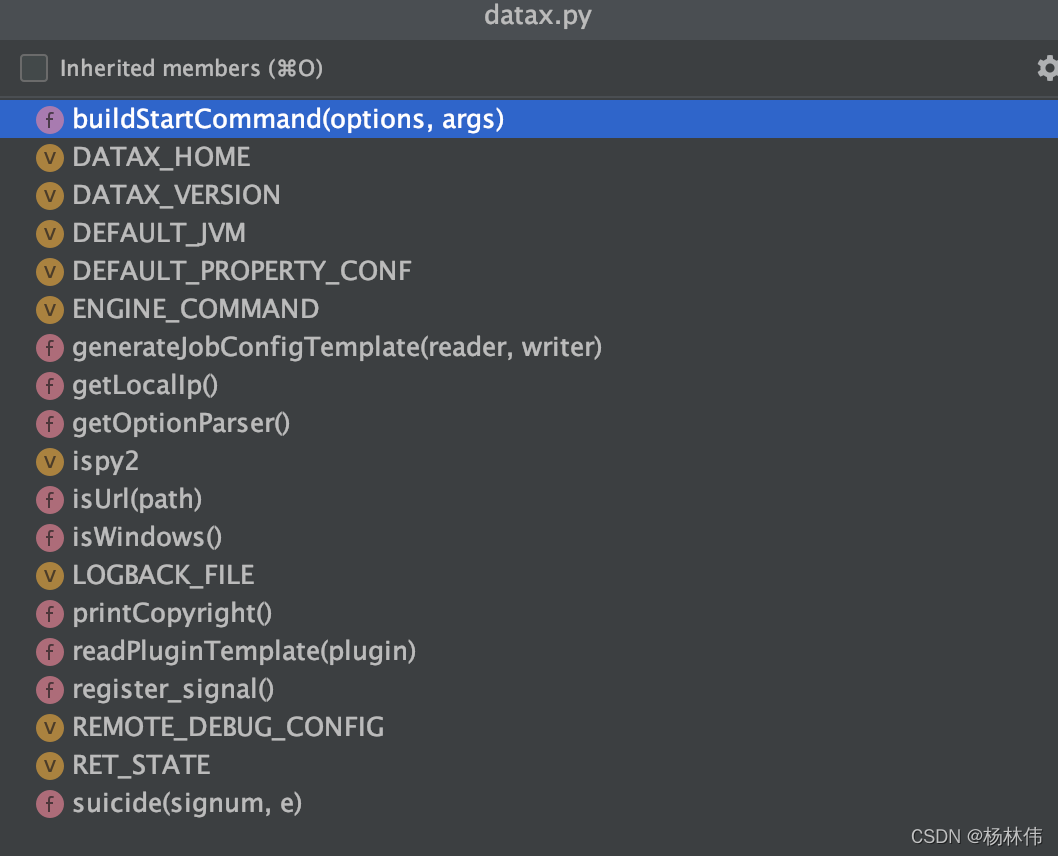Click the variable icon next to LOGBACK_FILE
This screenshot has height=856, width=1058.
pyautogui.click(x=49, y=575)
